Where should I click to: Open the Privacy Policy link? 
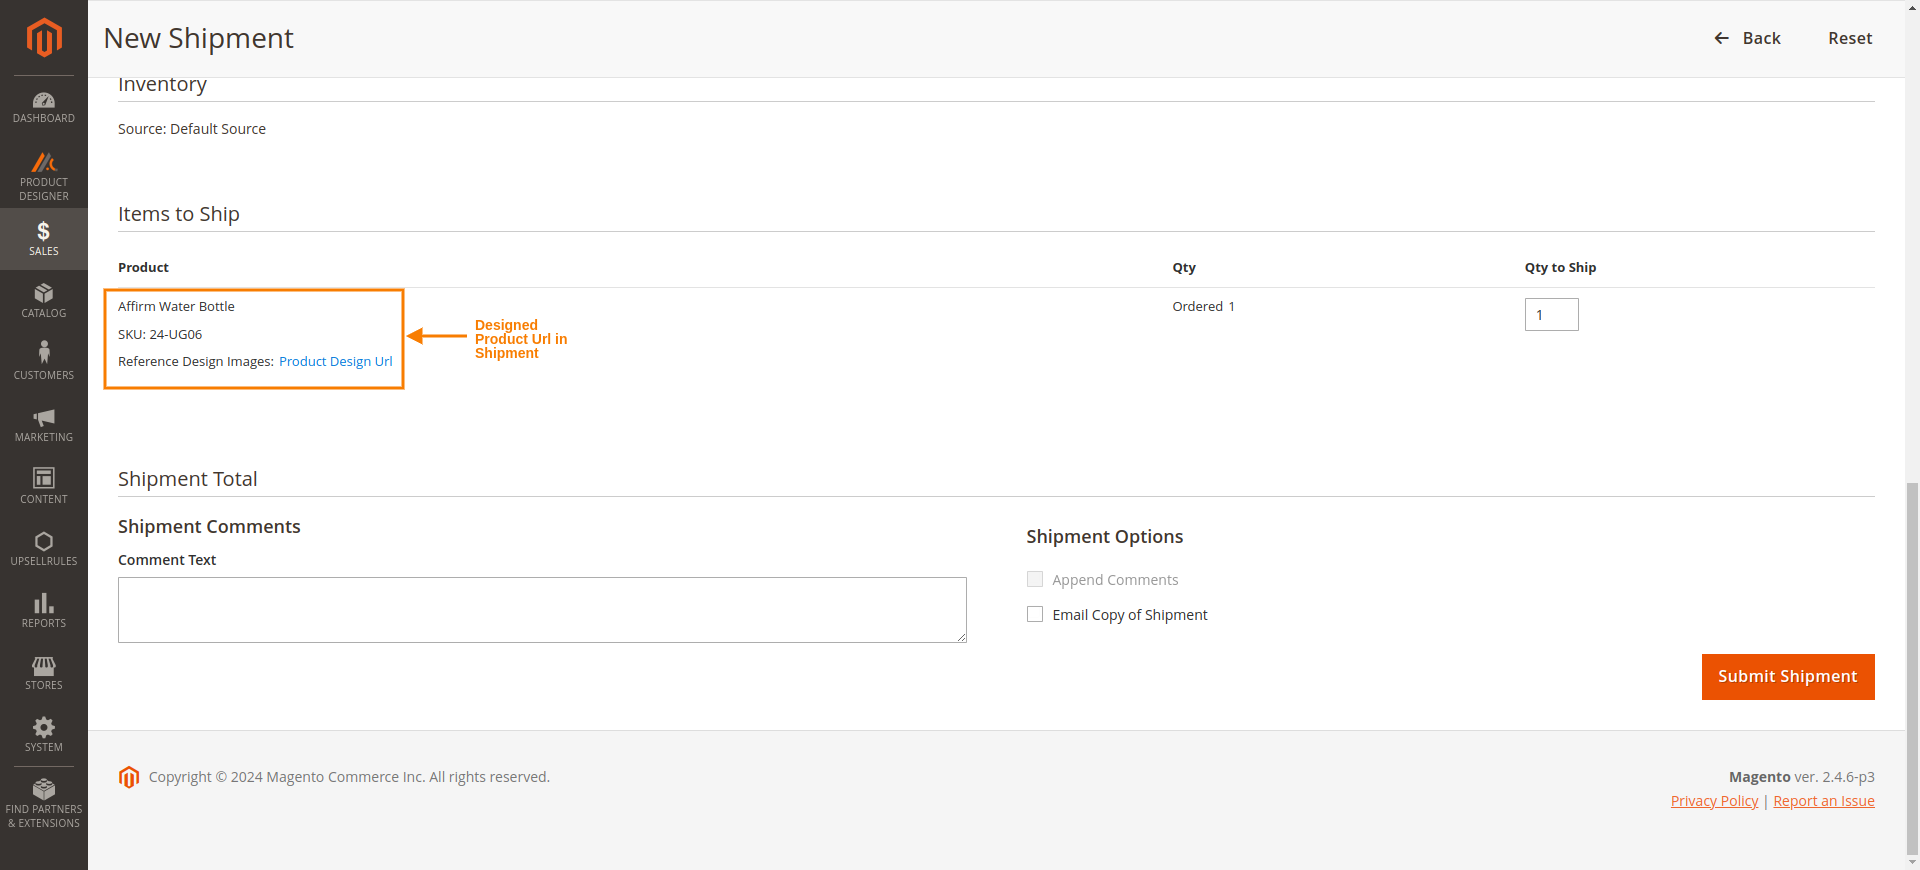pos(1714,801)
